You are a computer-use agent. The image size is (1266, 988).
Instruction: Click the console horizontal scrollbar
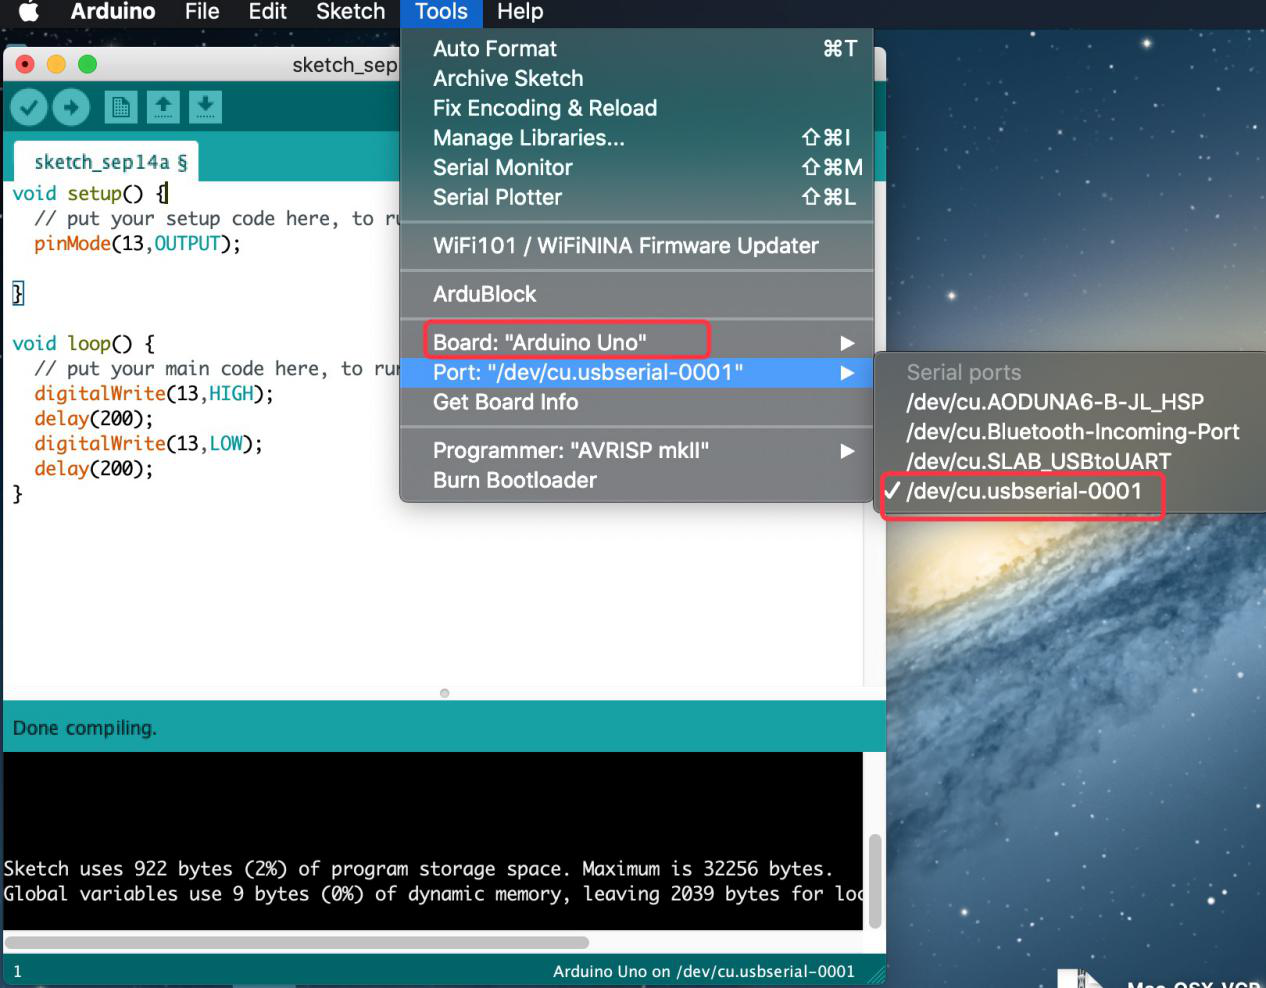pyautogui.click(x=297, y=942)
